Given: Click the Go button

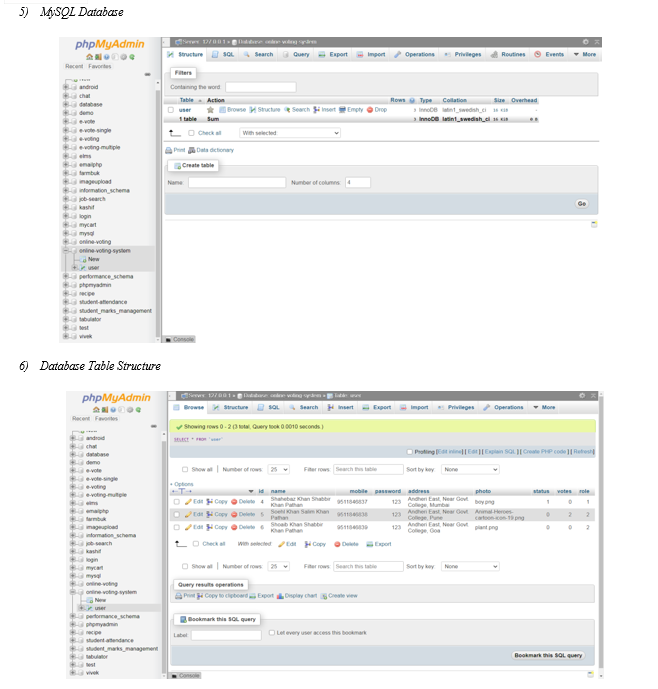Looking at the screenshot, I should click(581, 203).
